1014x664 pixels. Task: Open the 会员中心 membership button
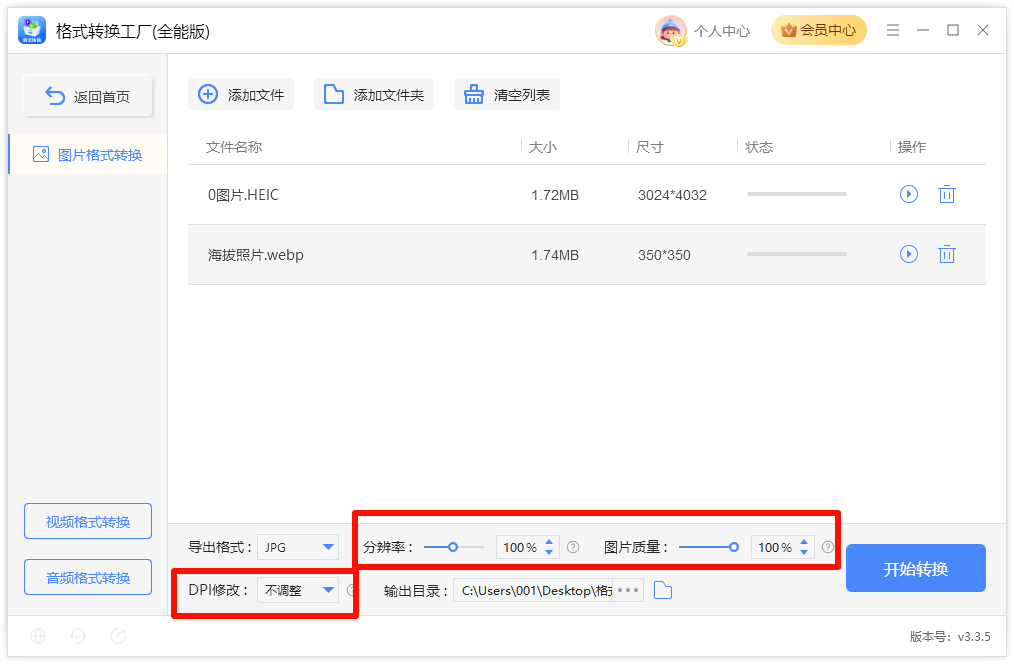(x=819, y=30)
